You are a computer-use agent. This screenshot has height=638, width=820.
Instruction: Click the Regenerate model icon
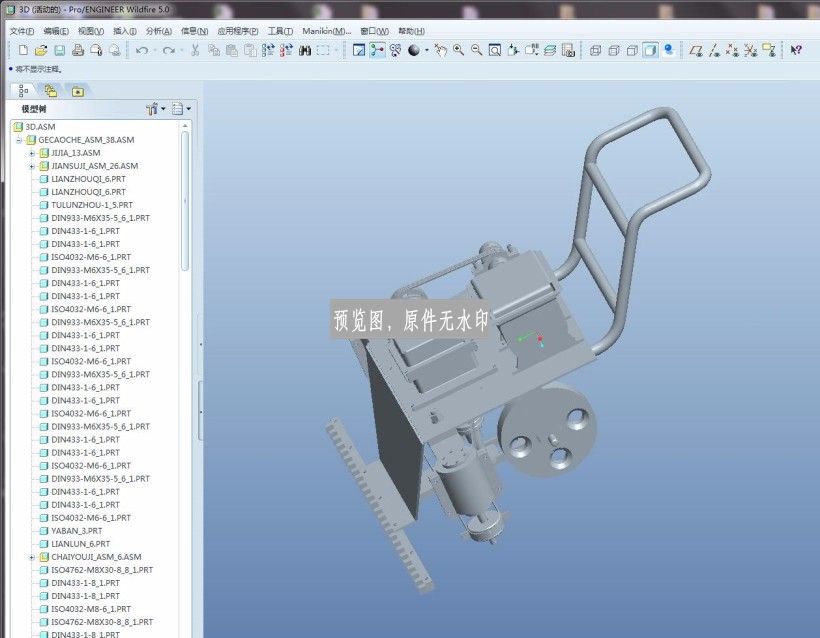click(268, 50)
